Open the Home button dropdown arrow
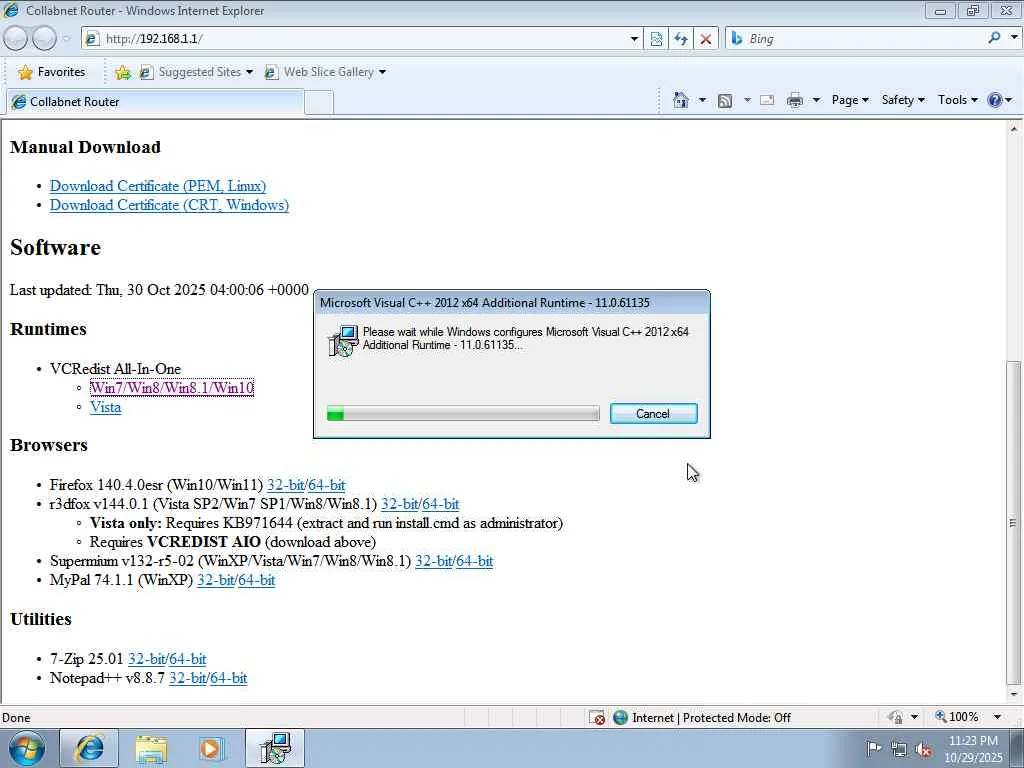Image resolution: width=1024 pixels, height=768 pixels. [x=702, y=101]
